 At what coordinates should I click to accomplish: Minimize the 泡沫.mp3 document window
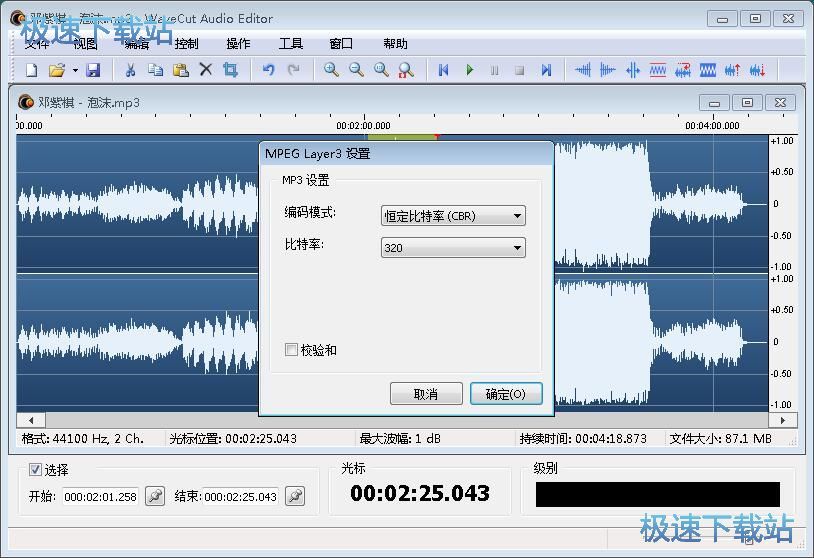pyautogui.click(x=714, y=103)
